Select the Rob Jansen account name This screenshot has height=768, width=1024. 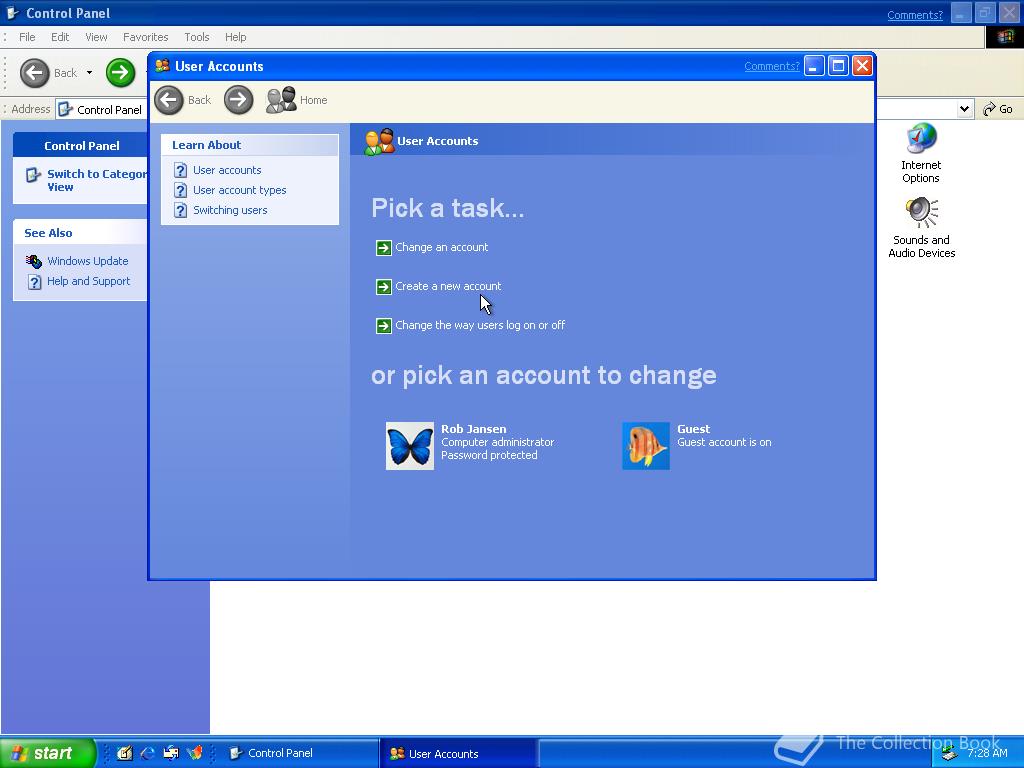point(473,429)
